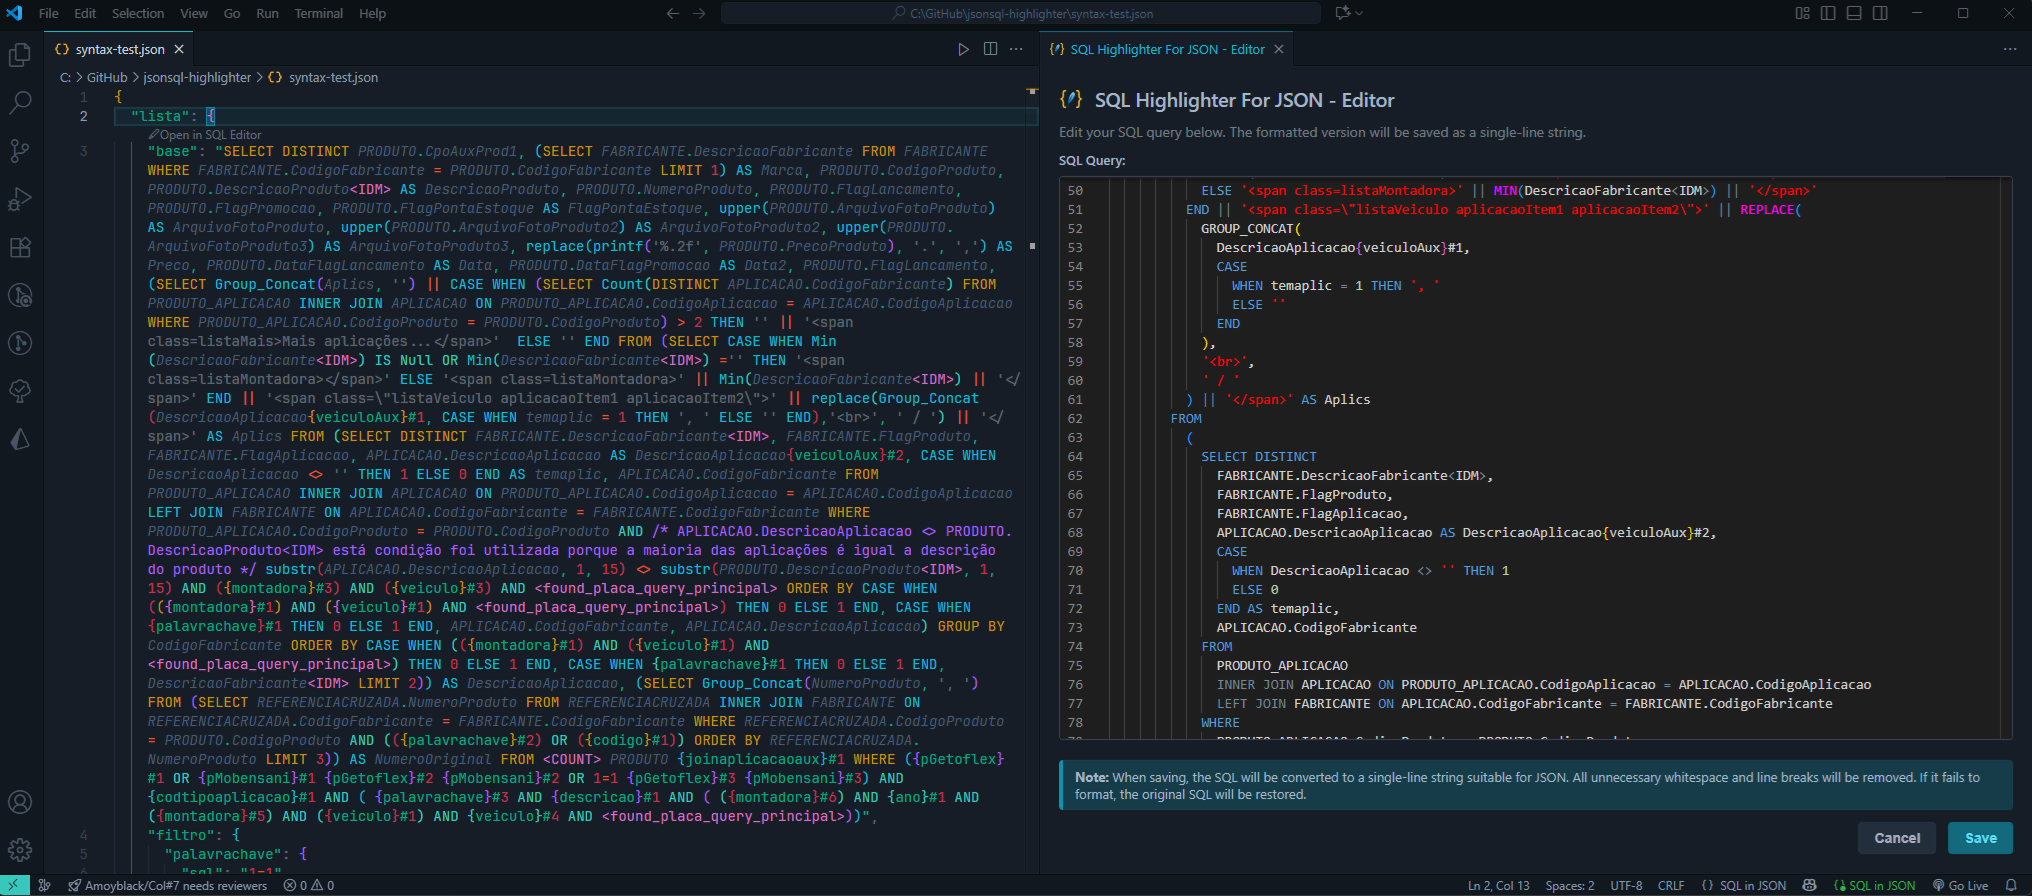This screenshot has height=896, width=2032.
Task: Click line number 3 in the JSON editor
Action: 83,151
